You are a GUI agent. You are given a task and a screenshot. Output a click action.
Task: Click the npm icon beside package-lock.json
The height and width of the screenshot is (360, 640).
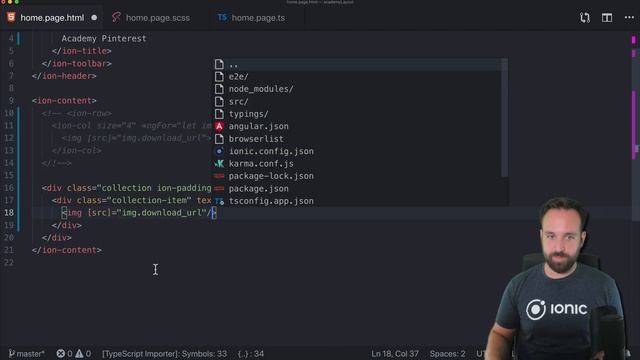click(x=219, y=176)
